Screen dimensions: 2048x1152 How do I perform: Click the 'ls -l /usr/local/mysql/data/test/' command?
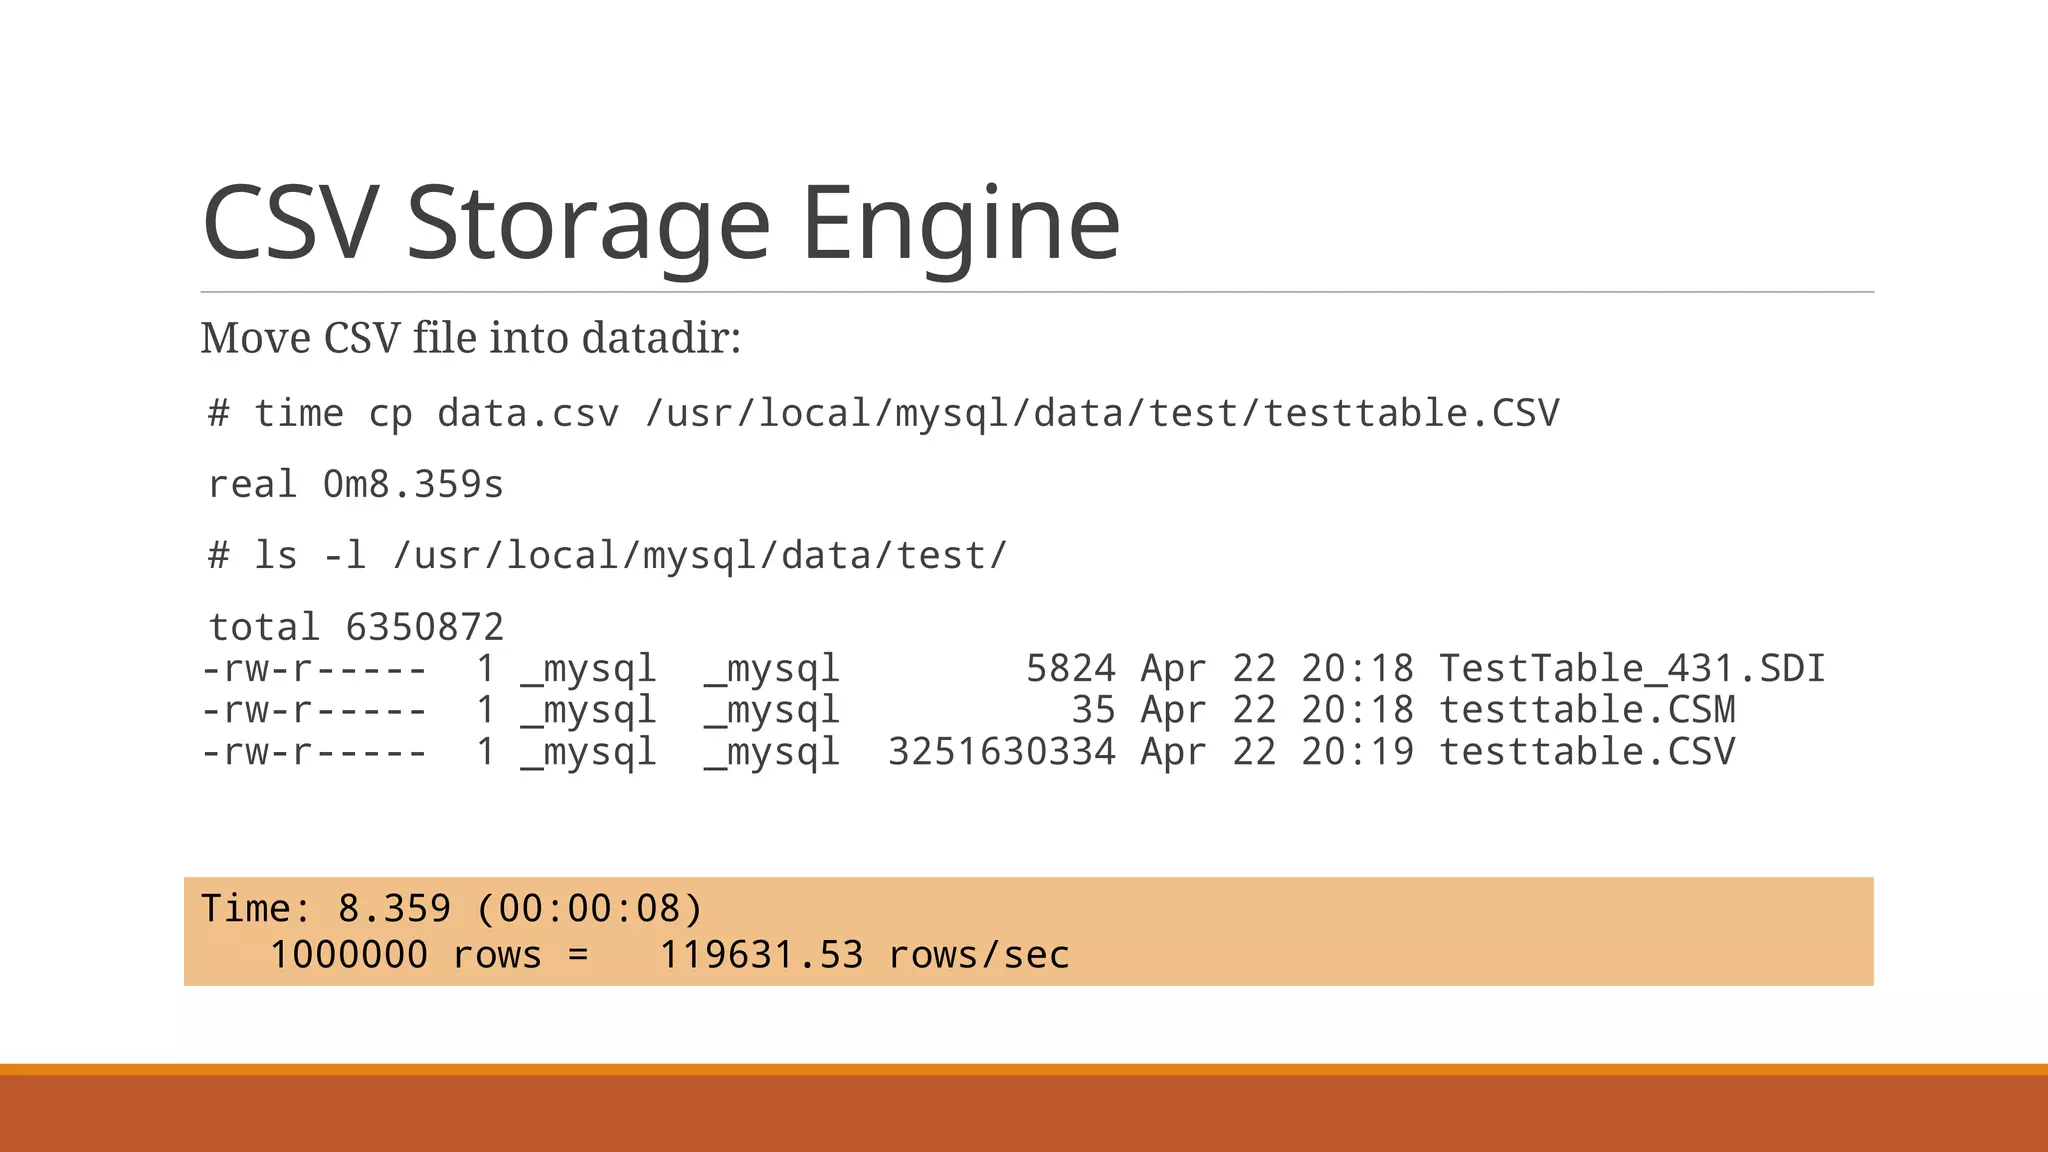click(x=608, y=556)
